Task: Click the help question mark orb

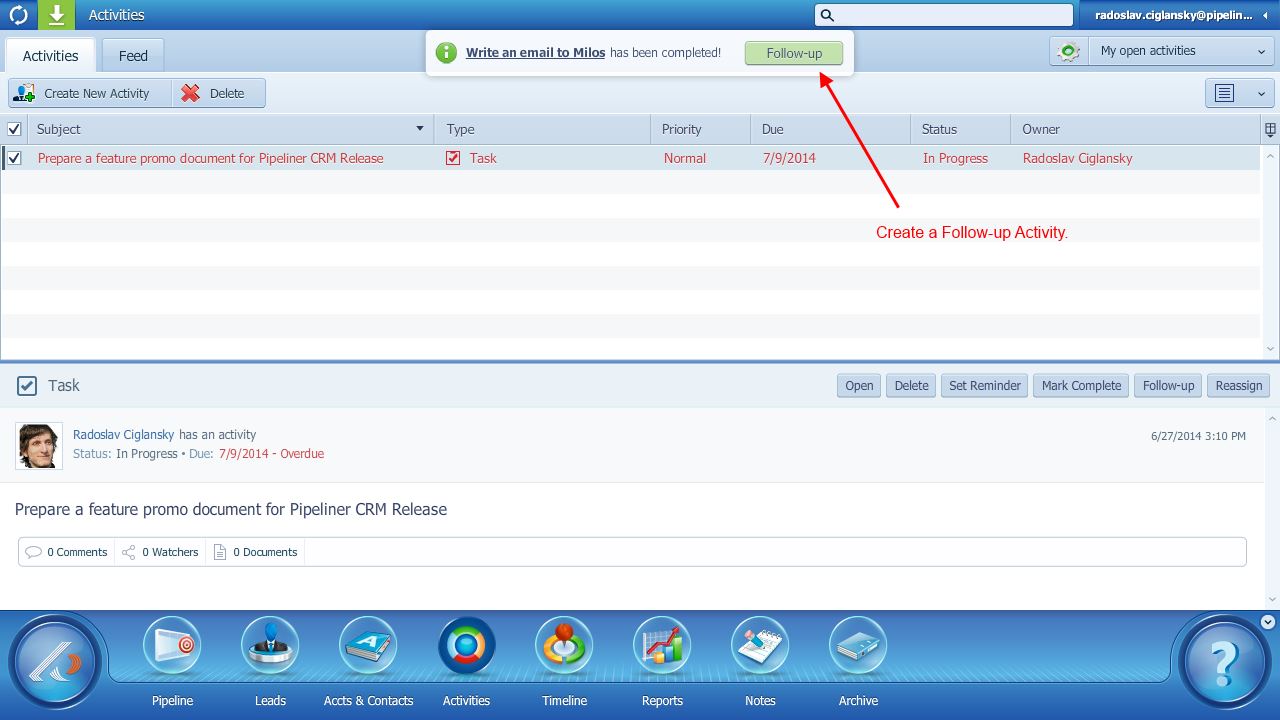Action: pyautogui.click(x=1224, y=662)
